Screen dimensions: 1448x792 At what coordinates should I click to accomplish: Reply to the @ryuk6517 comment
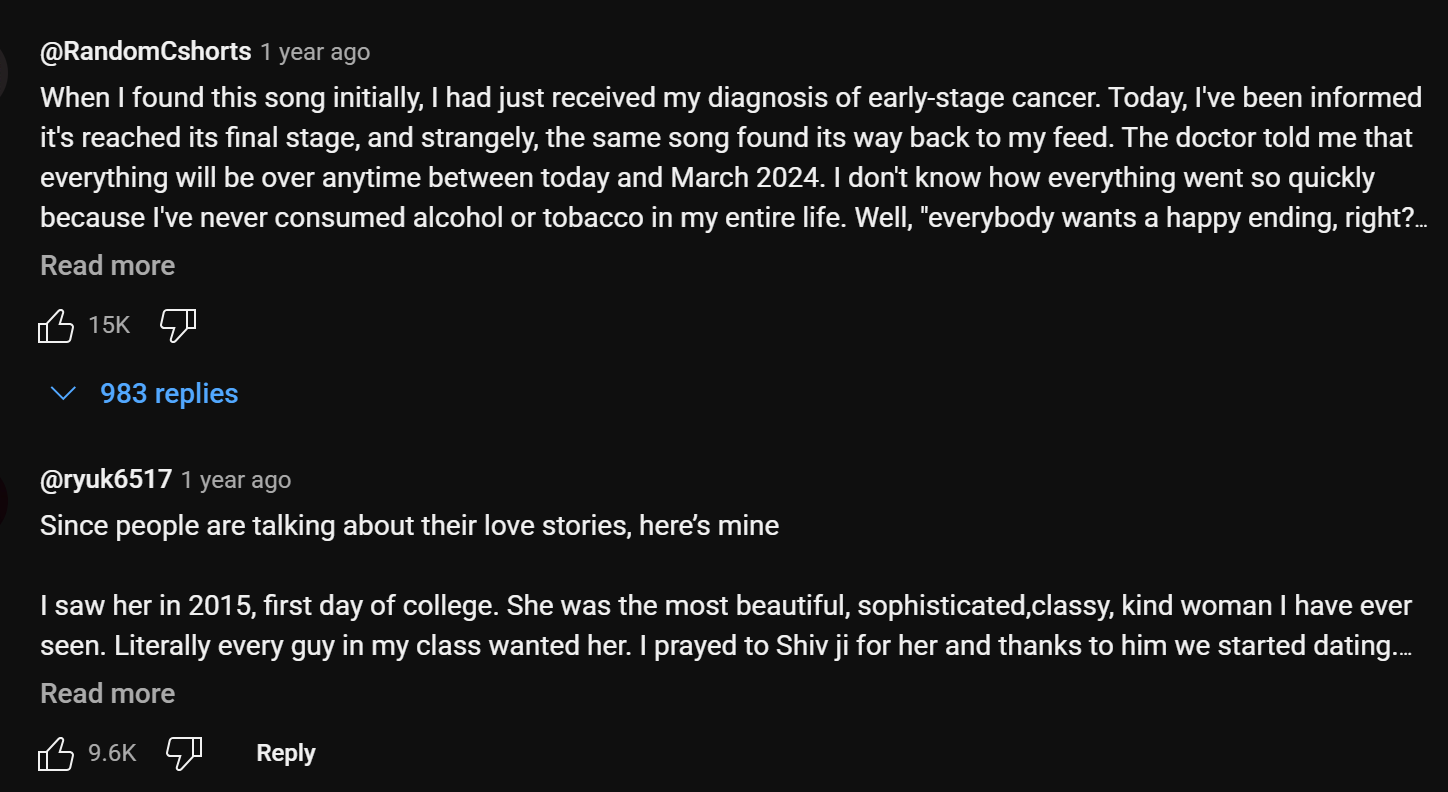[x=286, y=753]
